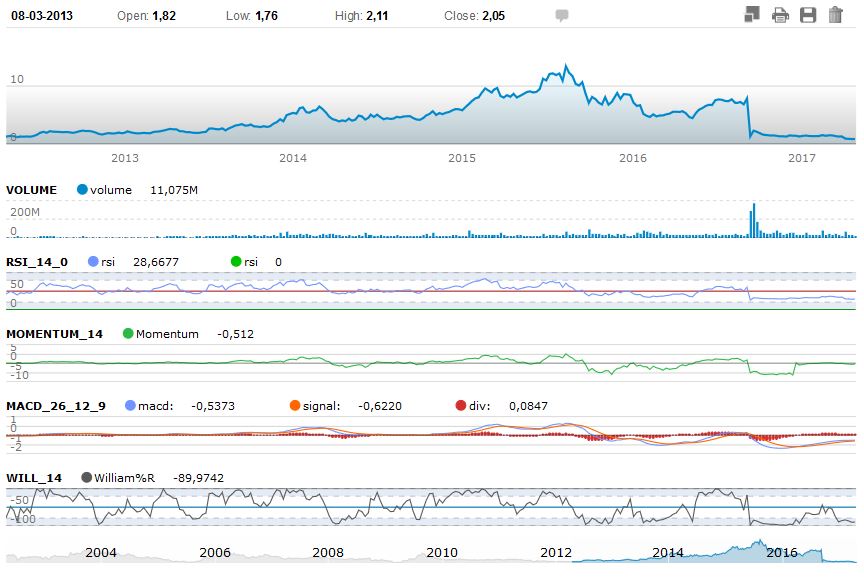864x577 pixels.
Task: Save the chart with floppy disk icon
Action: point(808,15)
